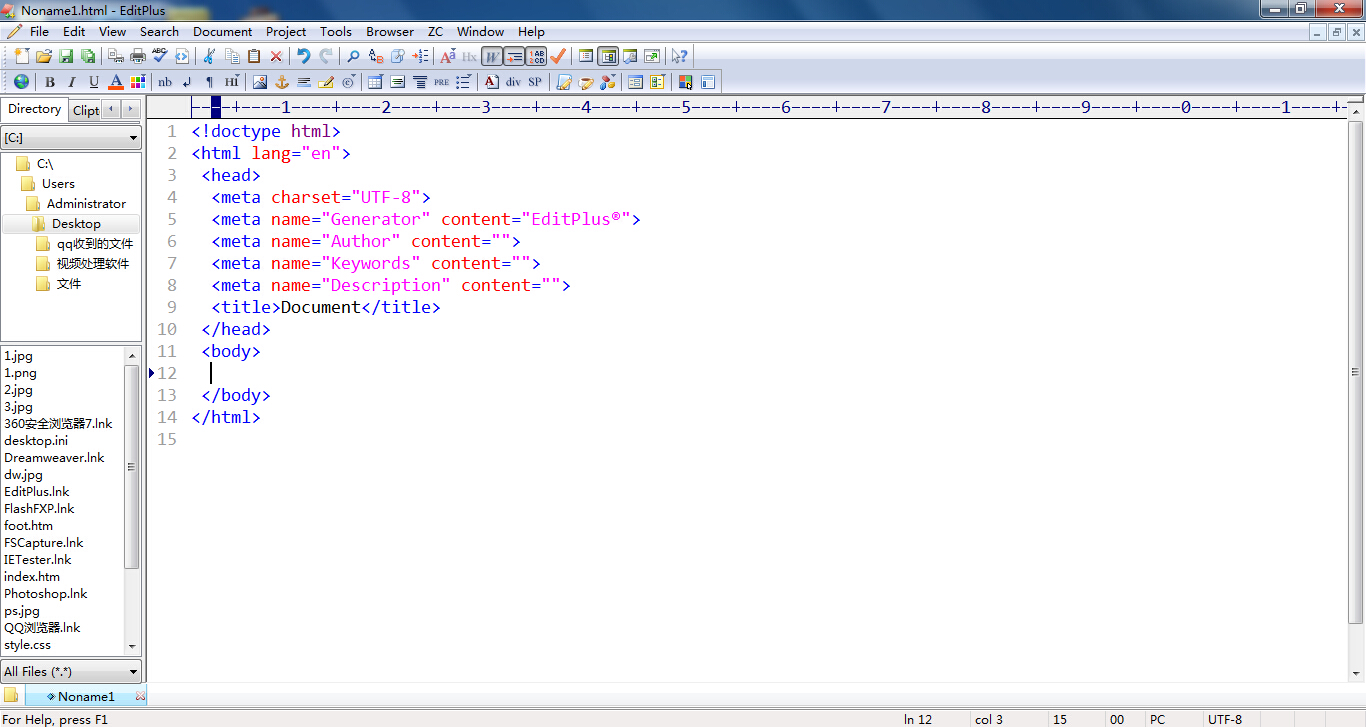Viewport: 1366px width, 727px height.
Task: Click UTF-8 in the status bar
Action: (x=1225, y=719)
